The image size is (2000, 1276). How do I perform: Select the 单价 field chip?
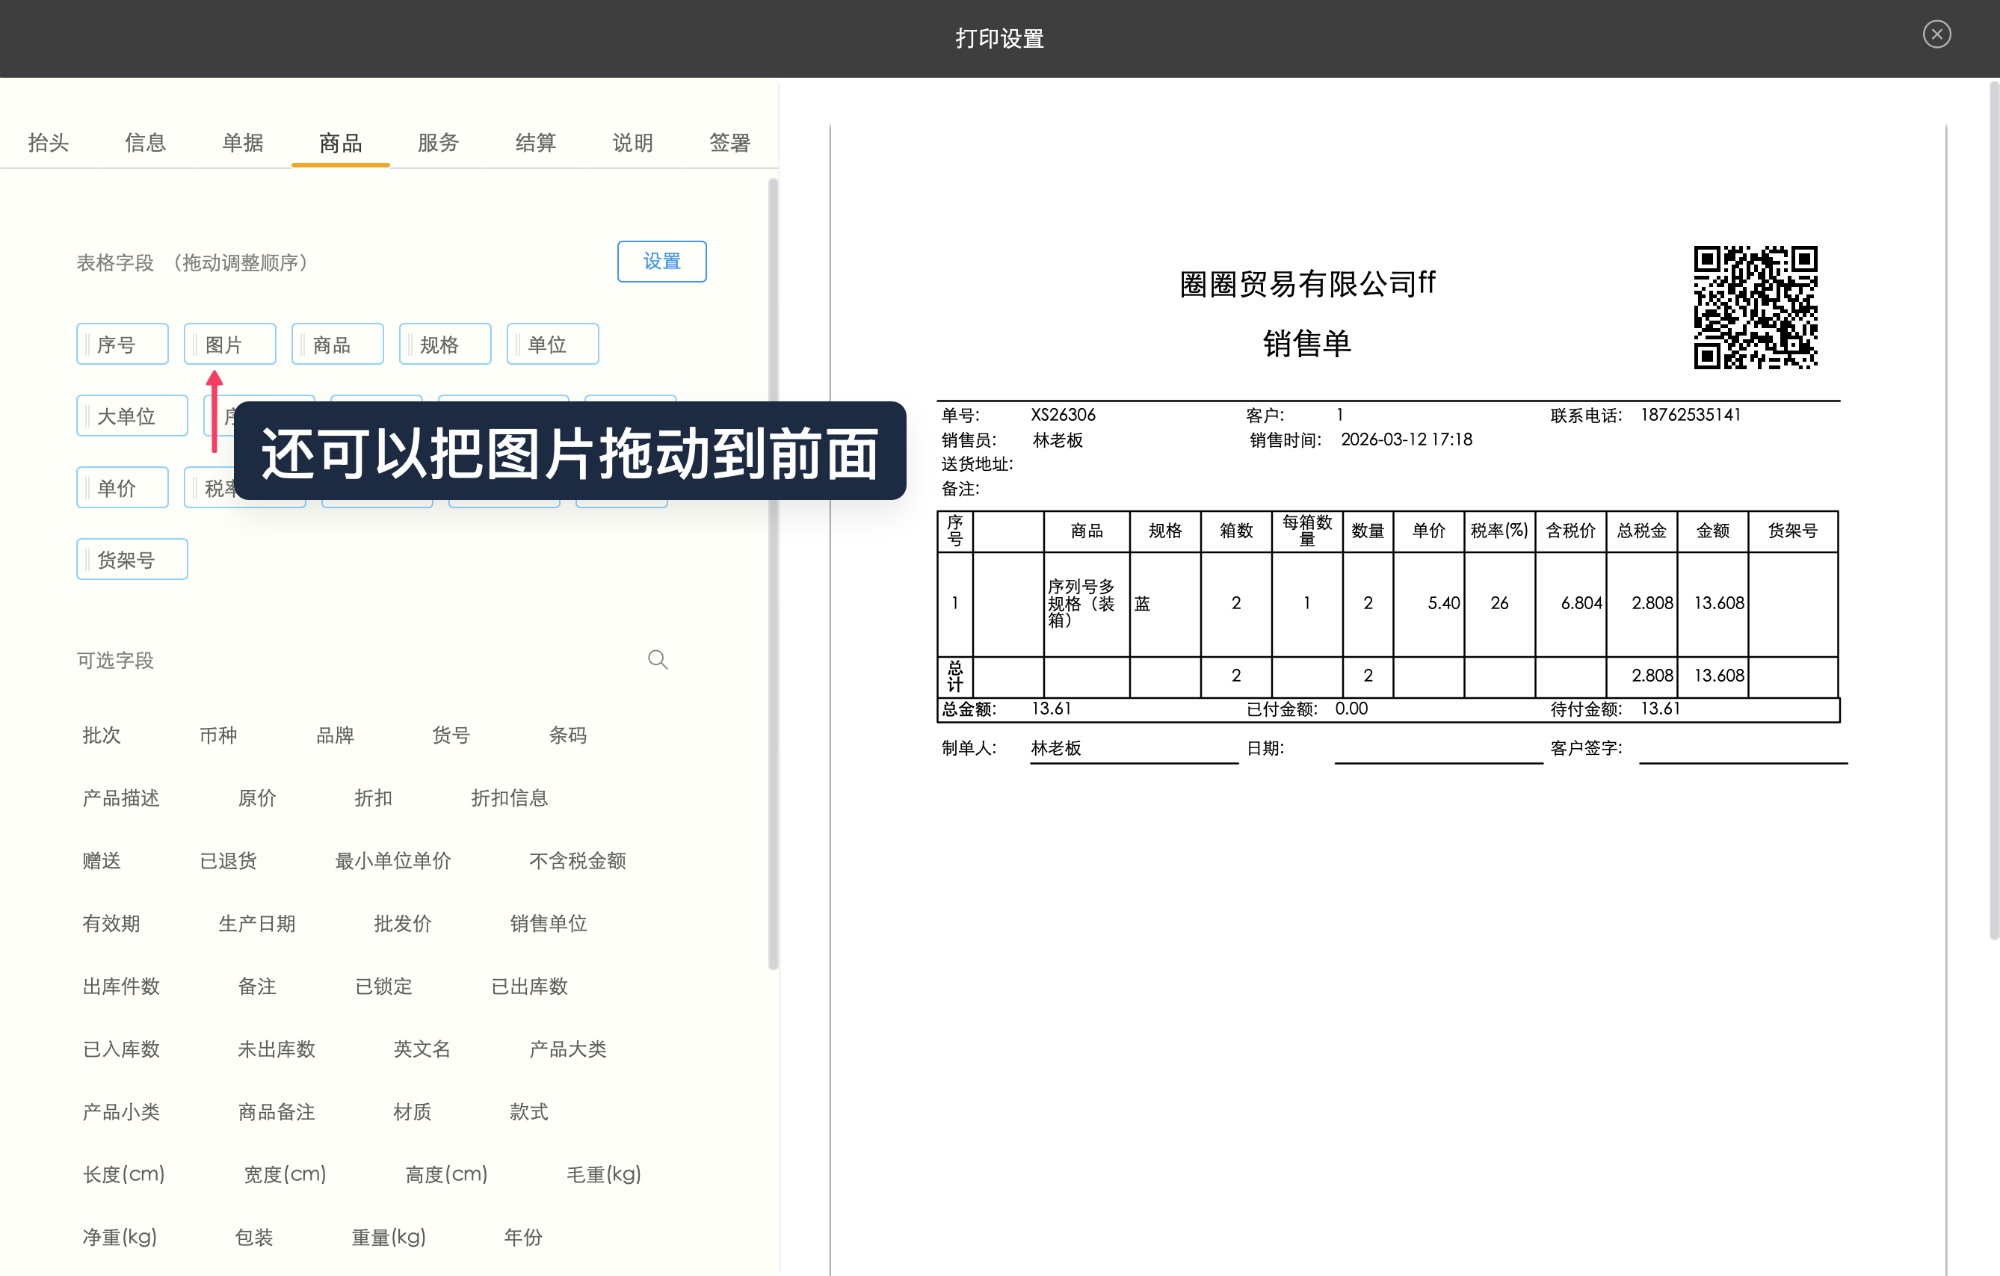pyautogui.click(x=122, y=487)
